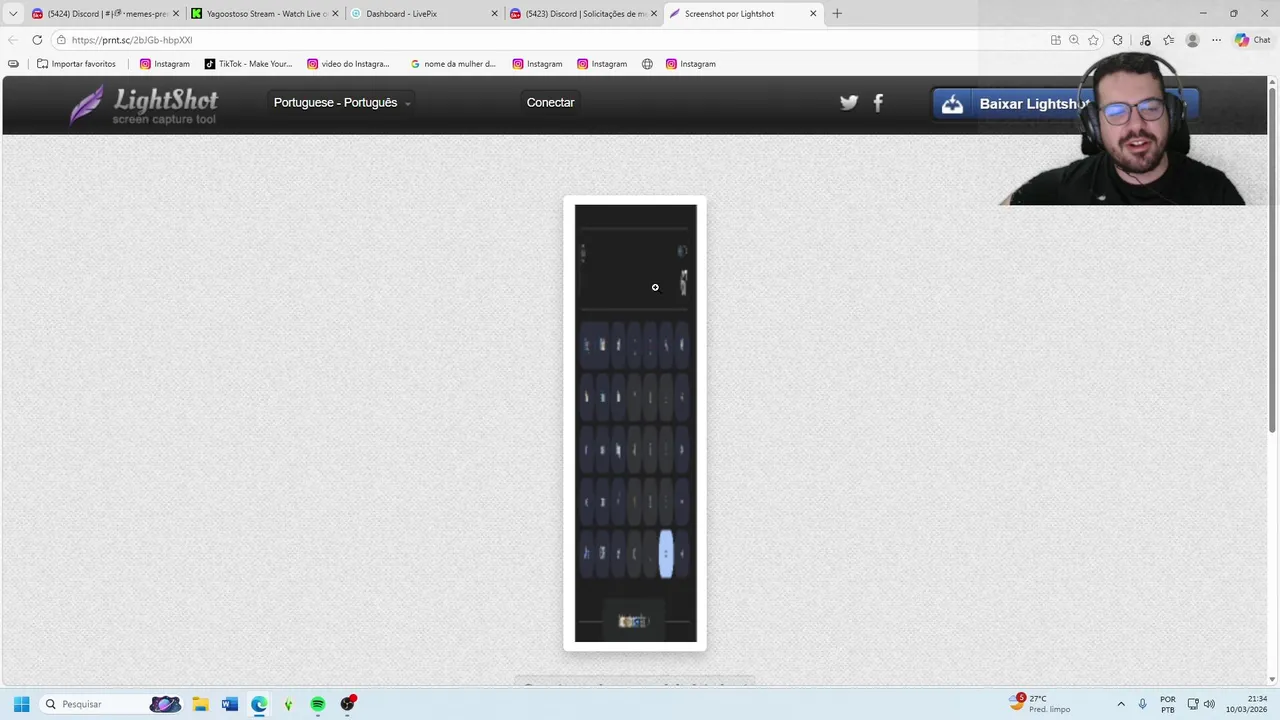Screen dimensions: 1280x720
Task: Expand the Portuguese - Português language dropdown
Action: (342, 102)
